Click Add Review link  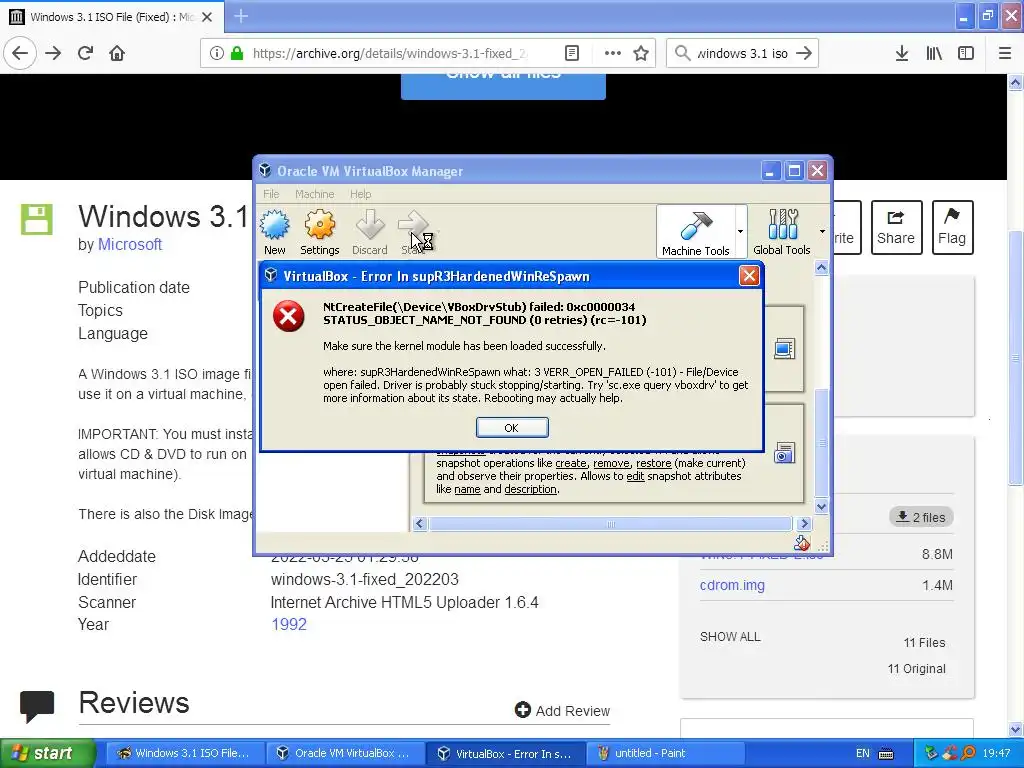coord(562,711)
